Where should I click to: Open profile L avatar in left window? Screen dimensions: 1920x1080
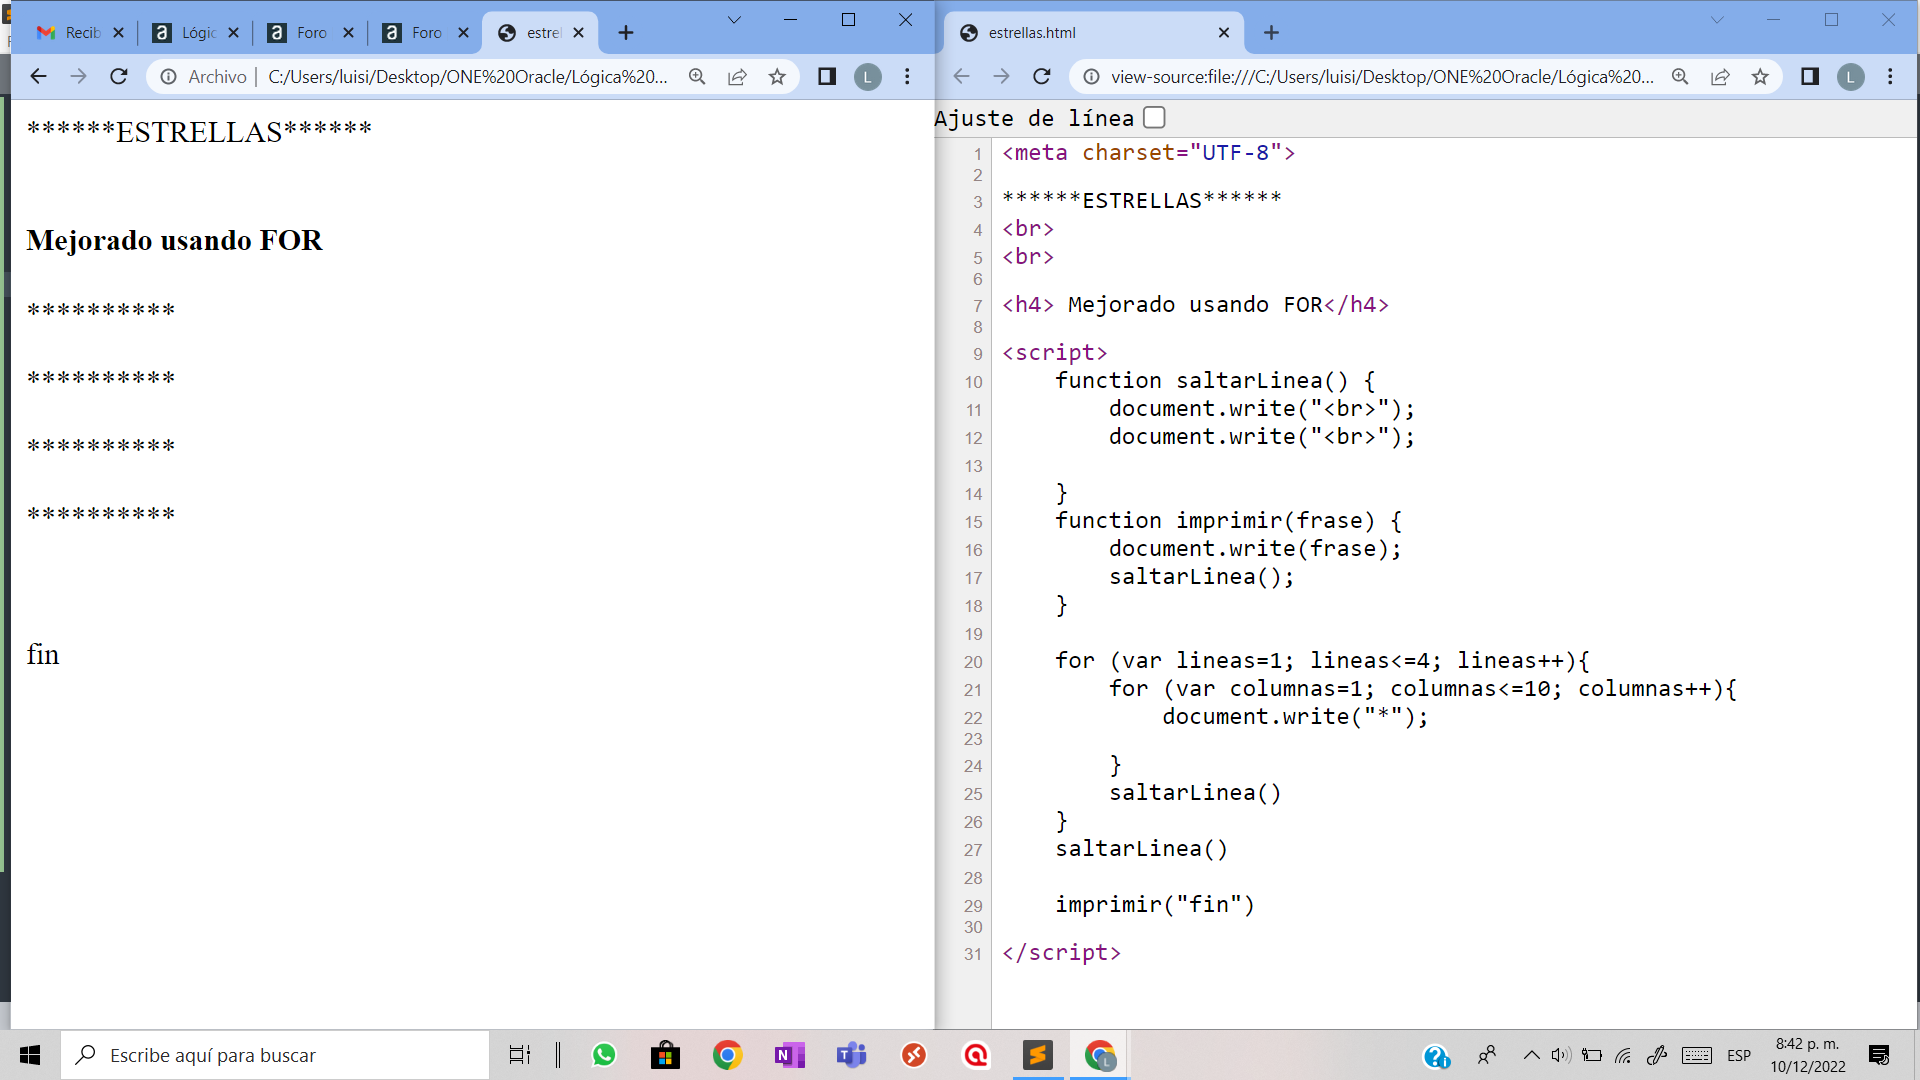click(x=868, y=77)
